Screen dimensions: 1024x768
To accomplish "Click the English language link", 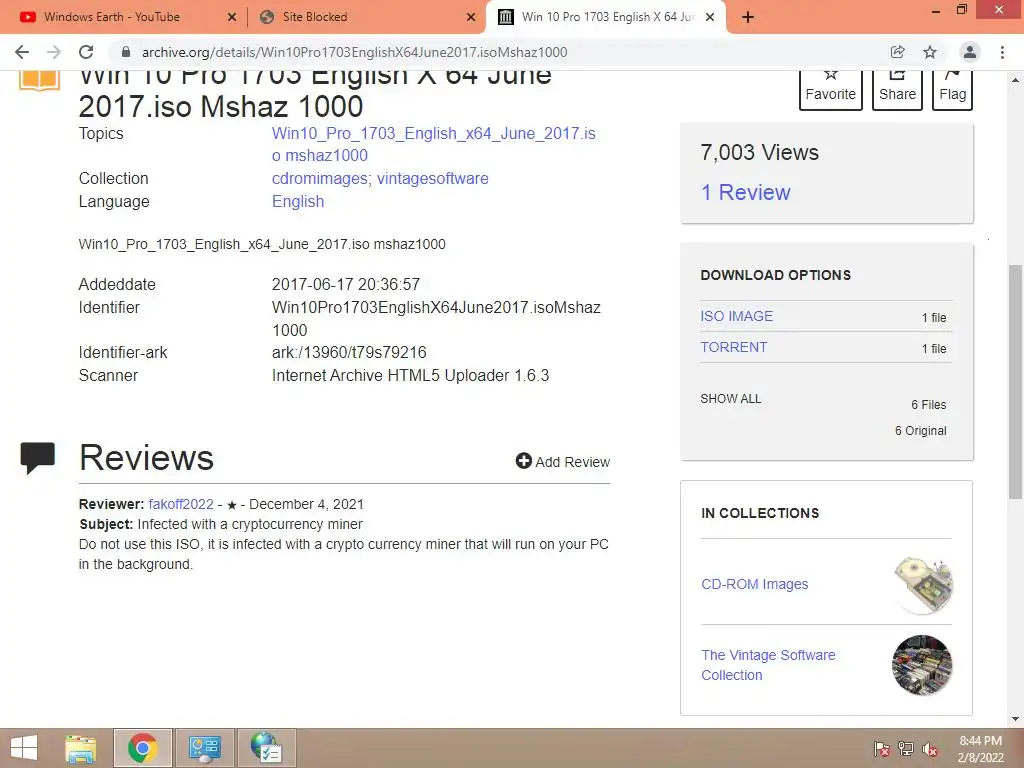I will coord(298,201).
